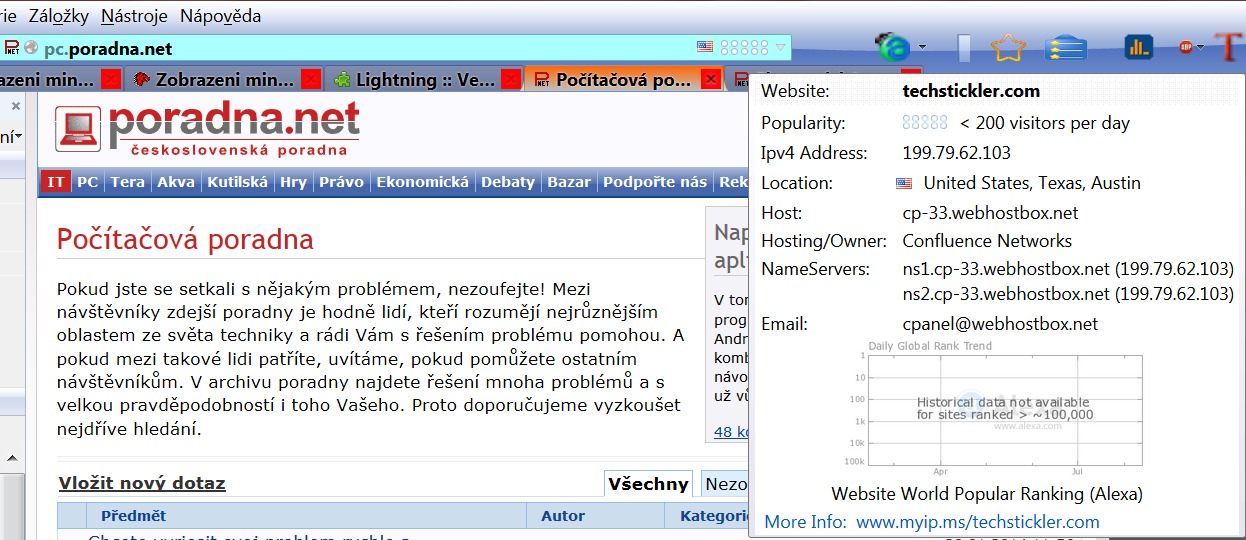
Task: Open the Hry section in nav bar
Action: point(294,182)
